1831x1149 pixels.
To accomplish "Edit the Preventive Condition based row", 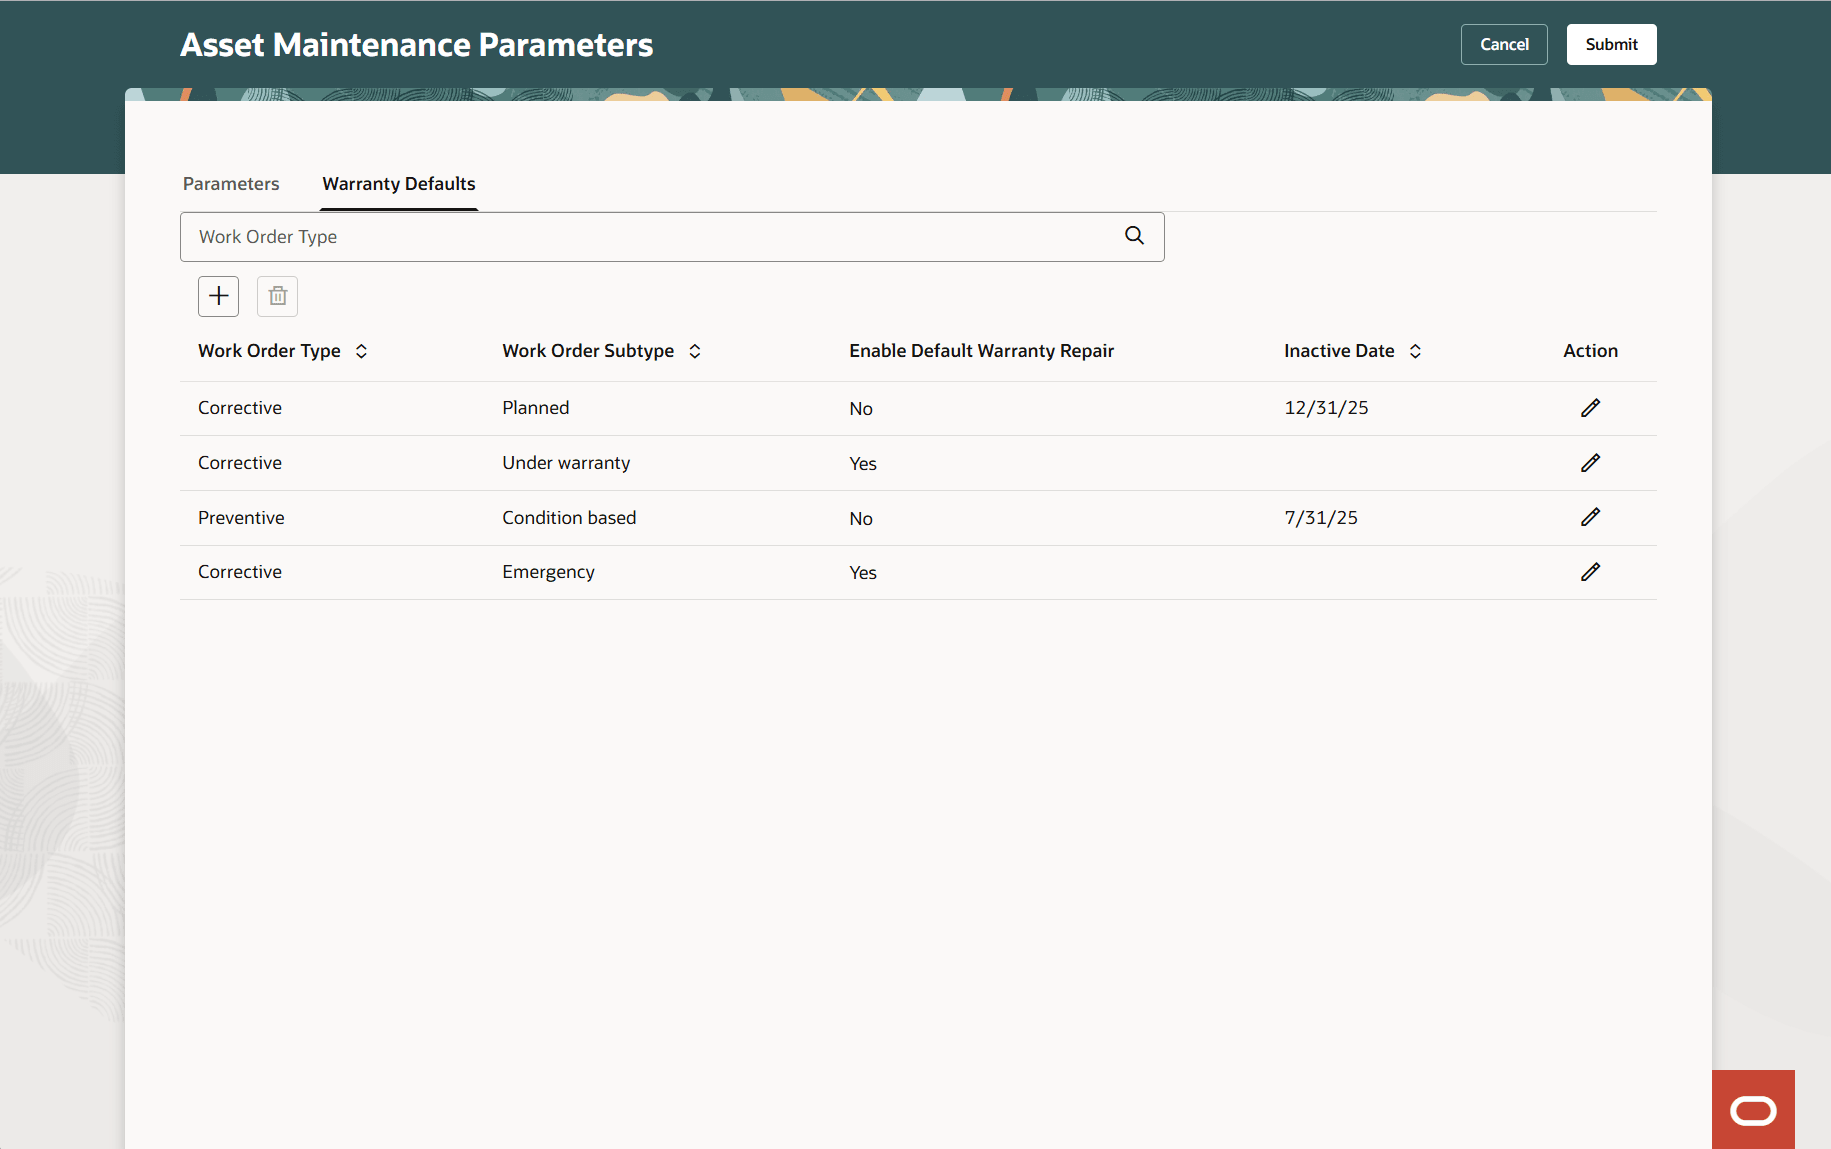I will click(x=1590, y=517).
